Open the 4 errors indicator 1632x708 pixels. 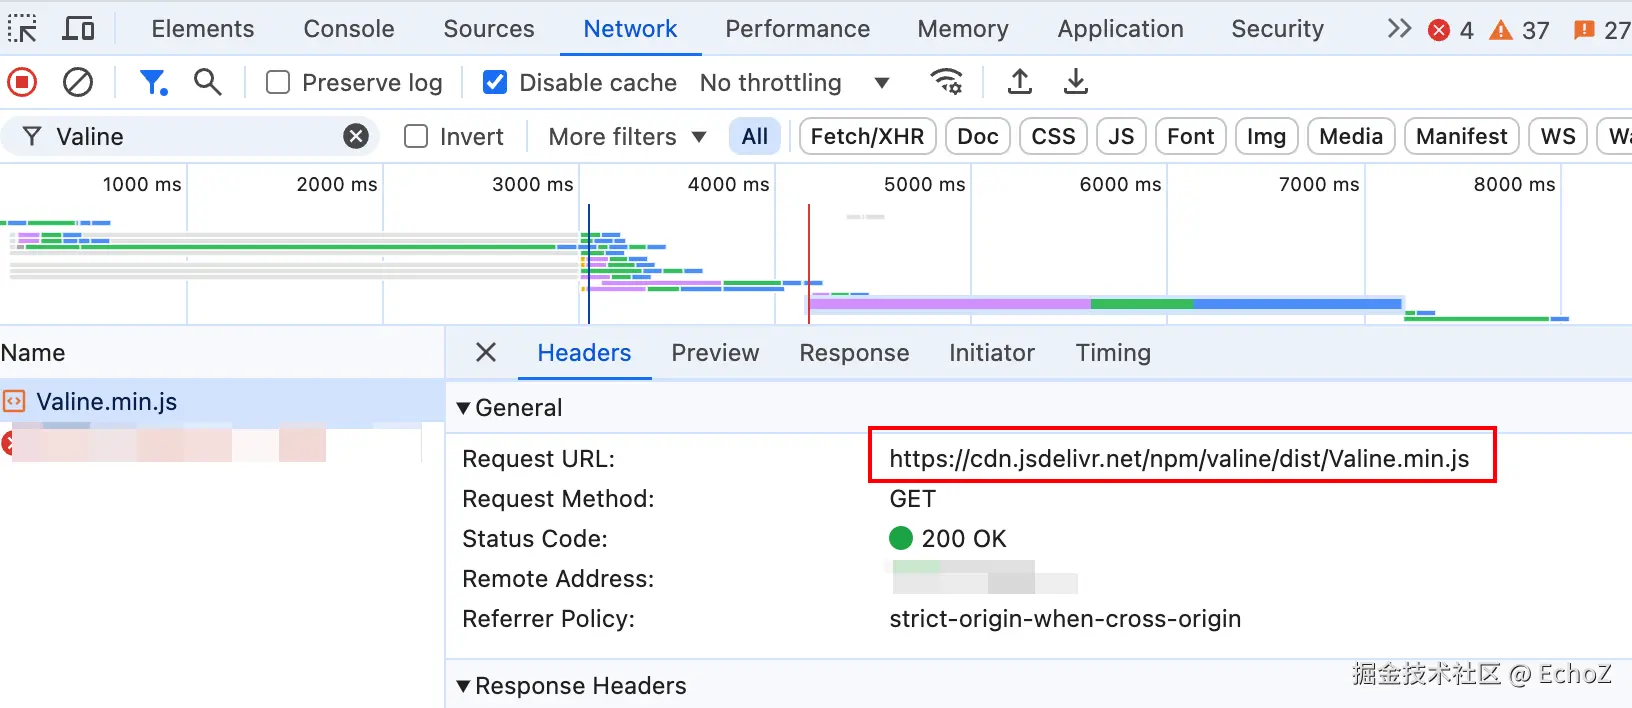click(x=1451, y=30)
